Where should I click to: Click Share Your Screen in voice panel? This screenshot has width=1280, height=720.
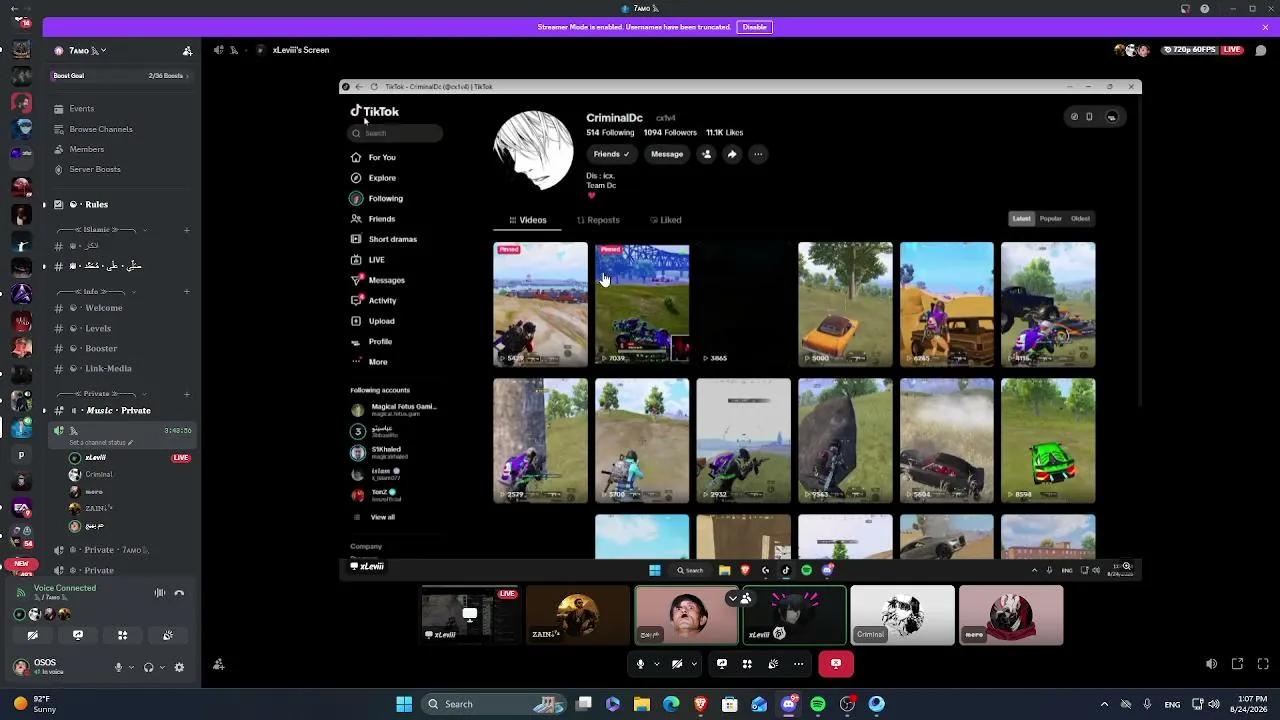(78, 635)
